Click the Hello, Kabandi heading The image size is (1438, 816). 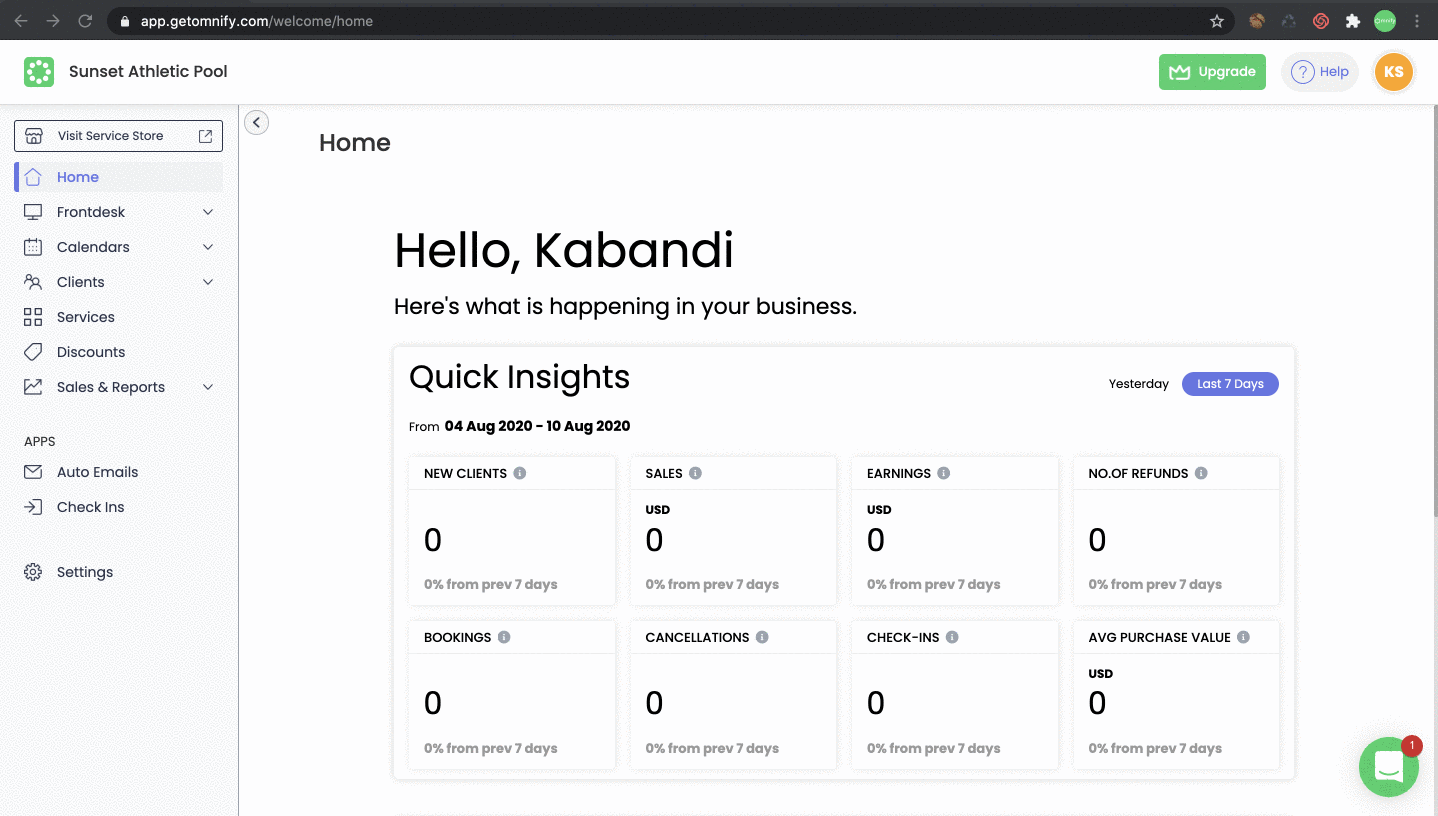[564, 251]
